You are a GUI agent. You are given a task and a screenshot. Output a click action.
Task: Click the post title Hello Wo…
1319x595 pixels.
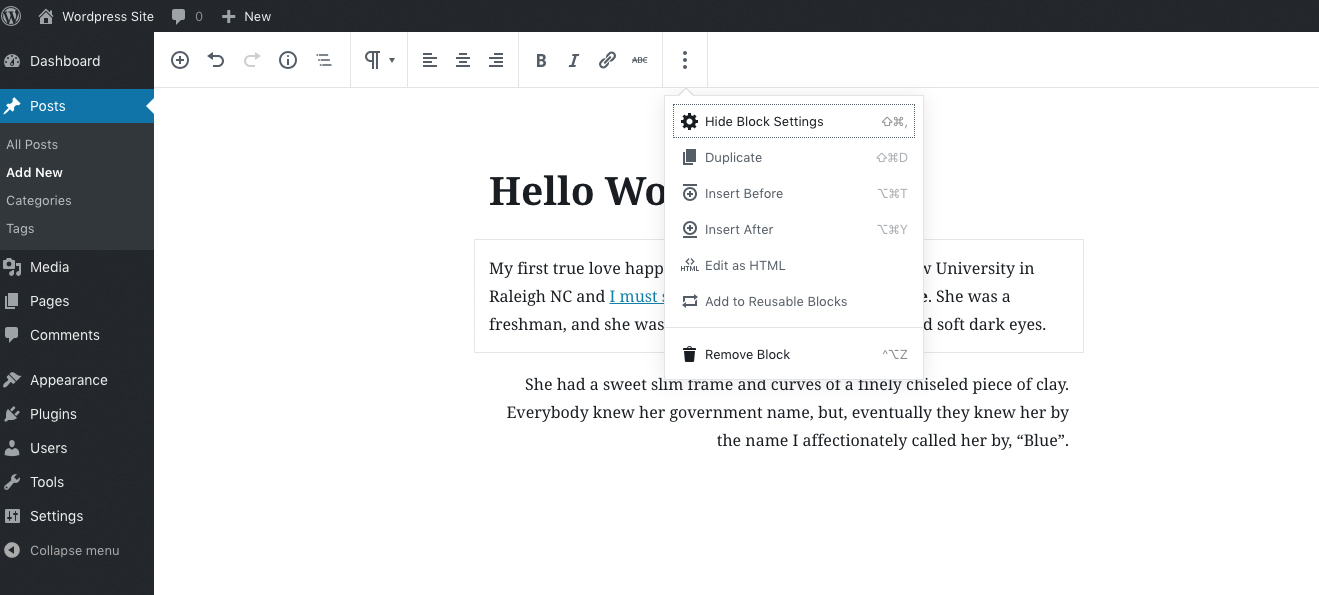pyautogui.click(x=576, y=190)
